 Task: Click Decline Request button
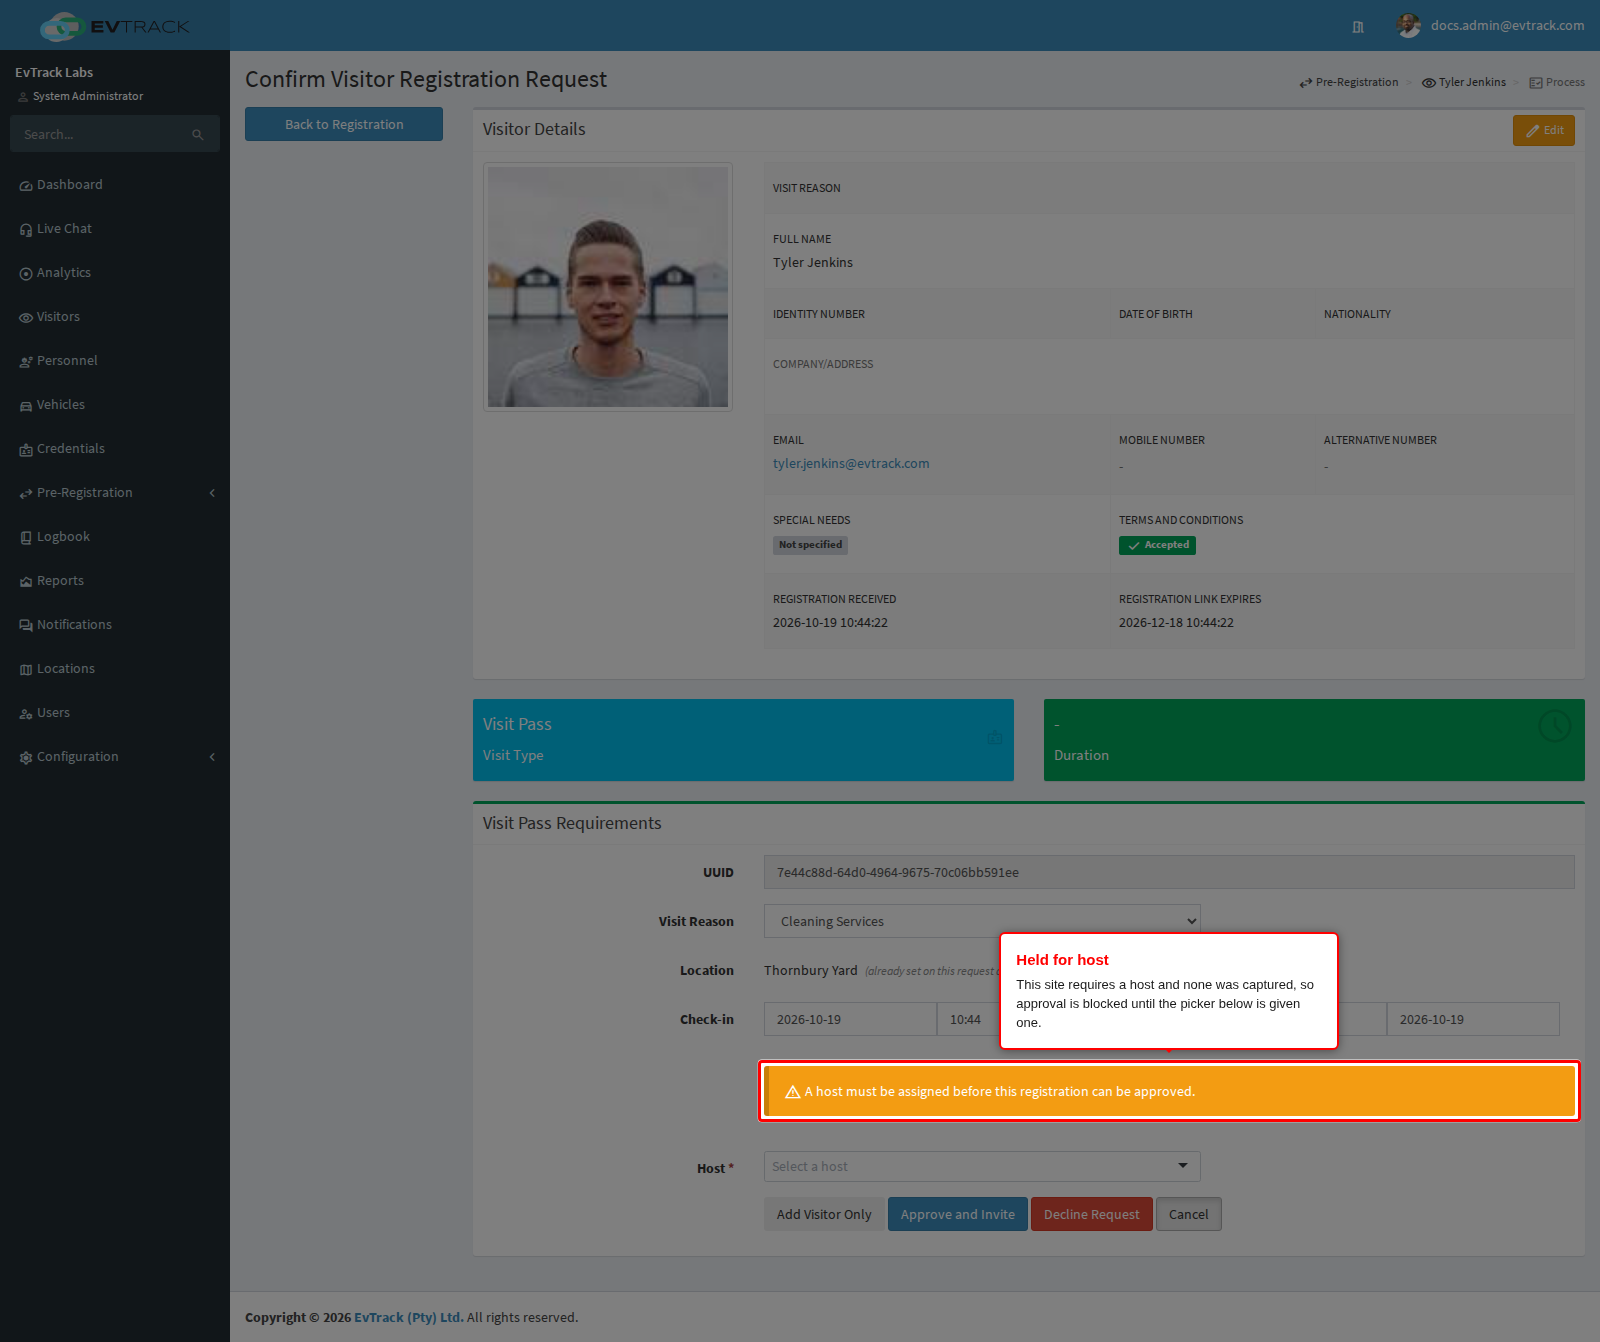[x=1092, y=1214]
